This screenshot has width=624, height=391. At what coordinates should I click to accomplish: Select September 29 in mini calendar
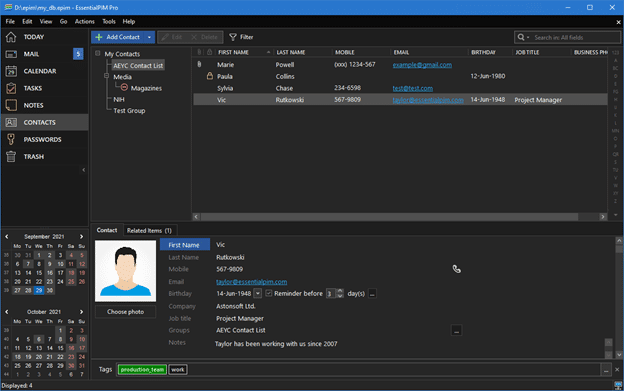tap(39, 290)
